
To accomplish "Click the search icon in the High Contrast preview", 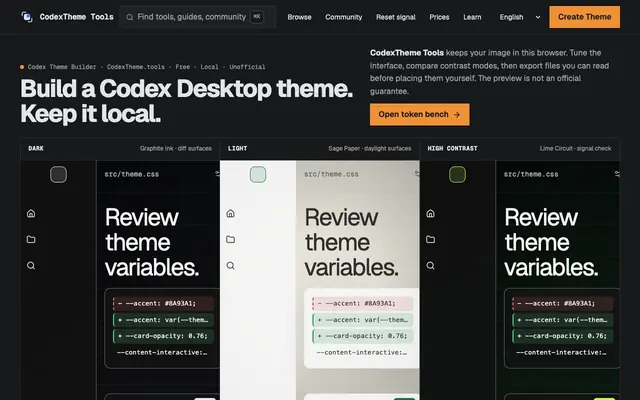I will point(430,266).
